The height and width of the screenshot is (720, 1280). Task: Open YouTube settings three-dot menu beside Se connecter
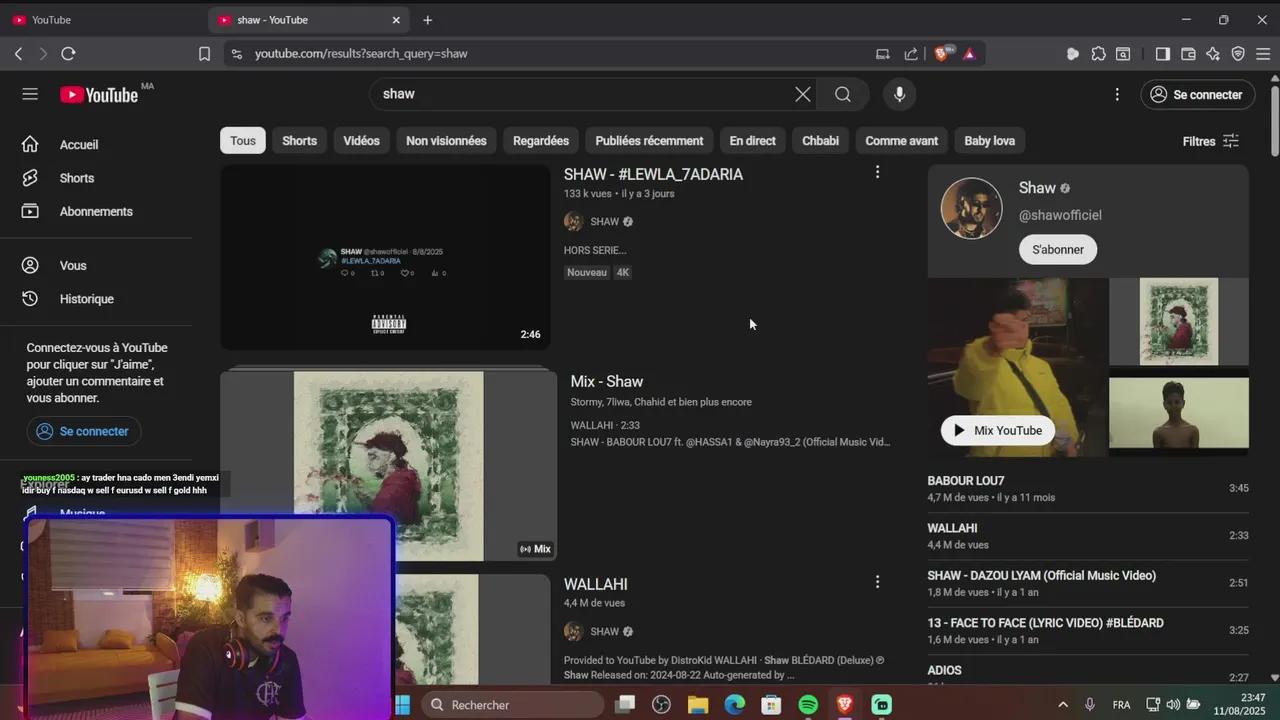pyautogui.click(x=1117, y=94)
